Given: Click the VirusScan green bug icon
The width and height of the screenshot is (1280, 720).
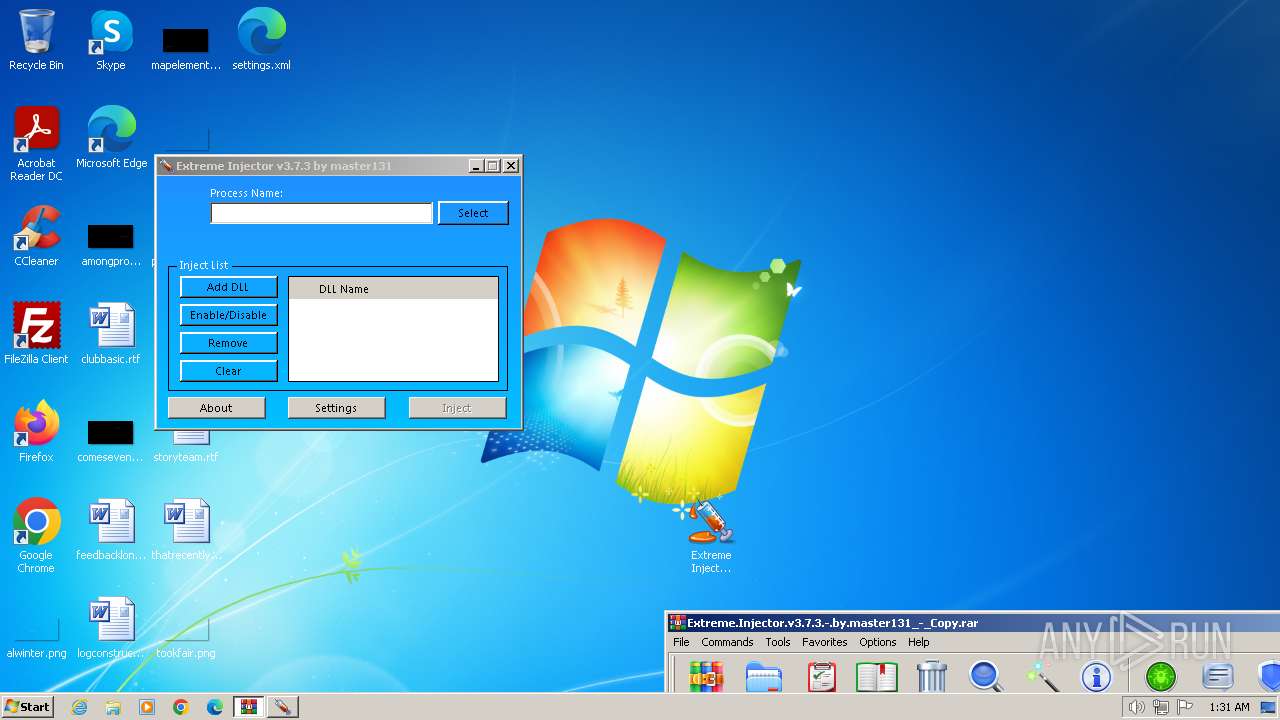Looking at the screenshot, I should (1161, 677).
